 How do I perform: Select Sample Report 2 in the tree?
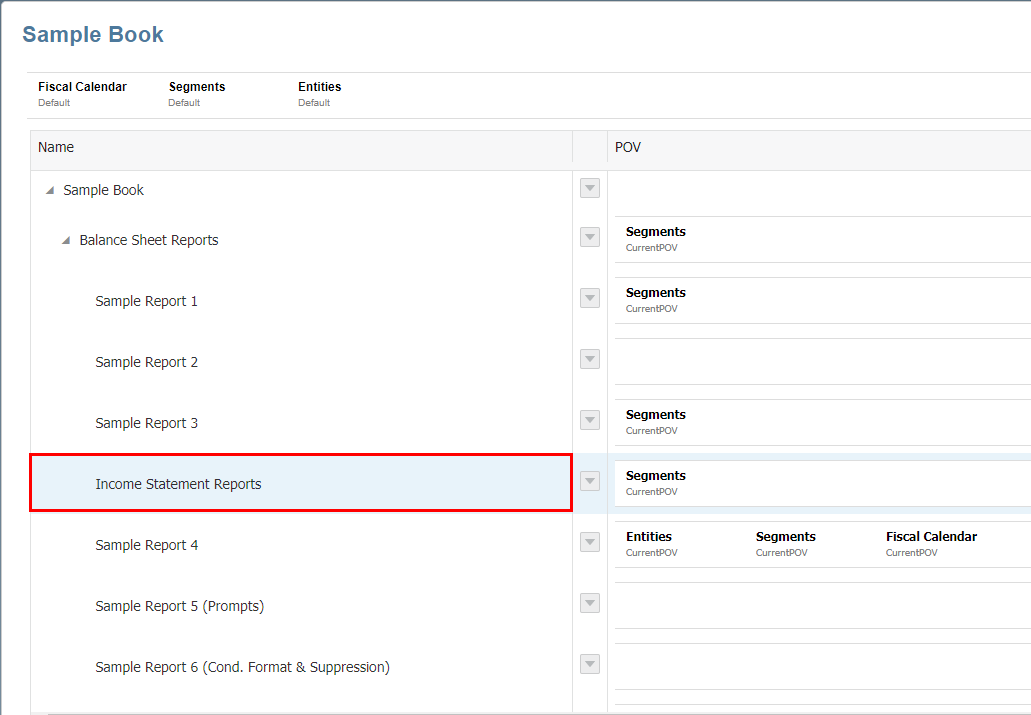click(146, 362)
